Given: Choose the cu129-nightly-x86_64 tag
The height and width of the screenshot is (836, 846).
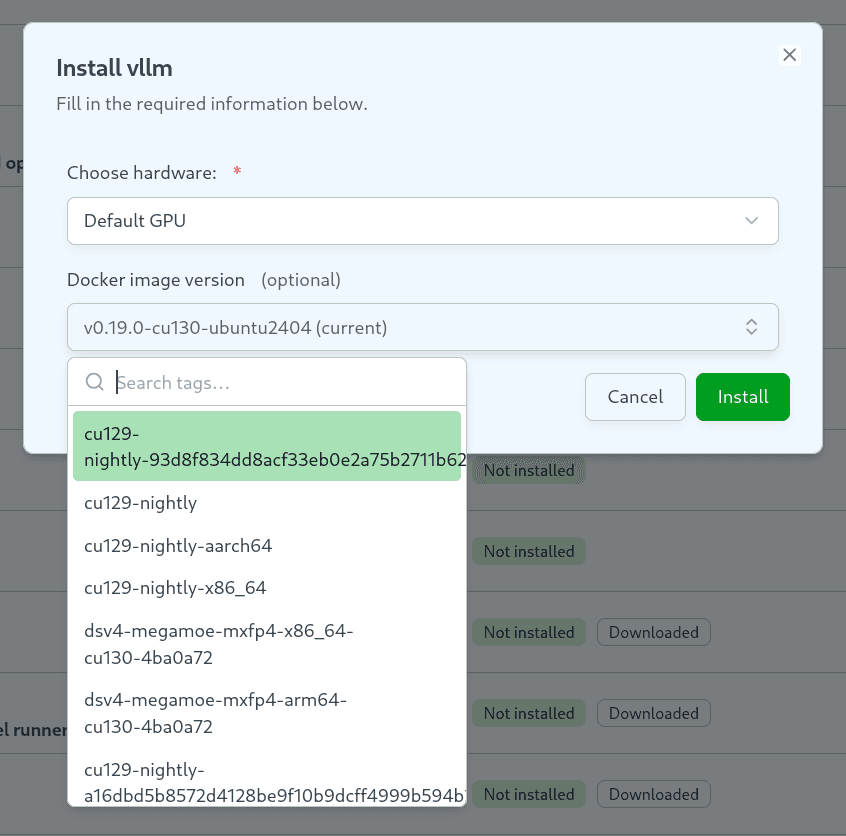Looking at the screenshot, I should click(x=267, y=588).
